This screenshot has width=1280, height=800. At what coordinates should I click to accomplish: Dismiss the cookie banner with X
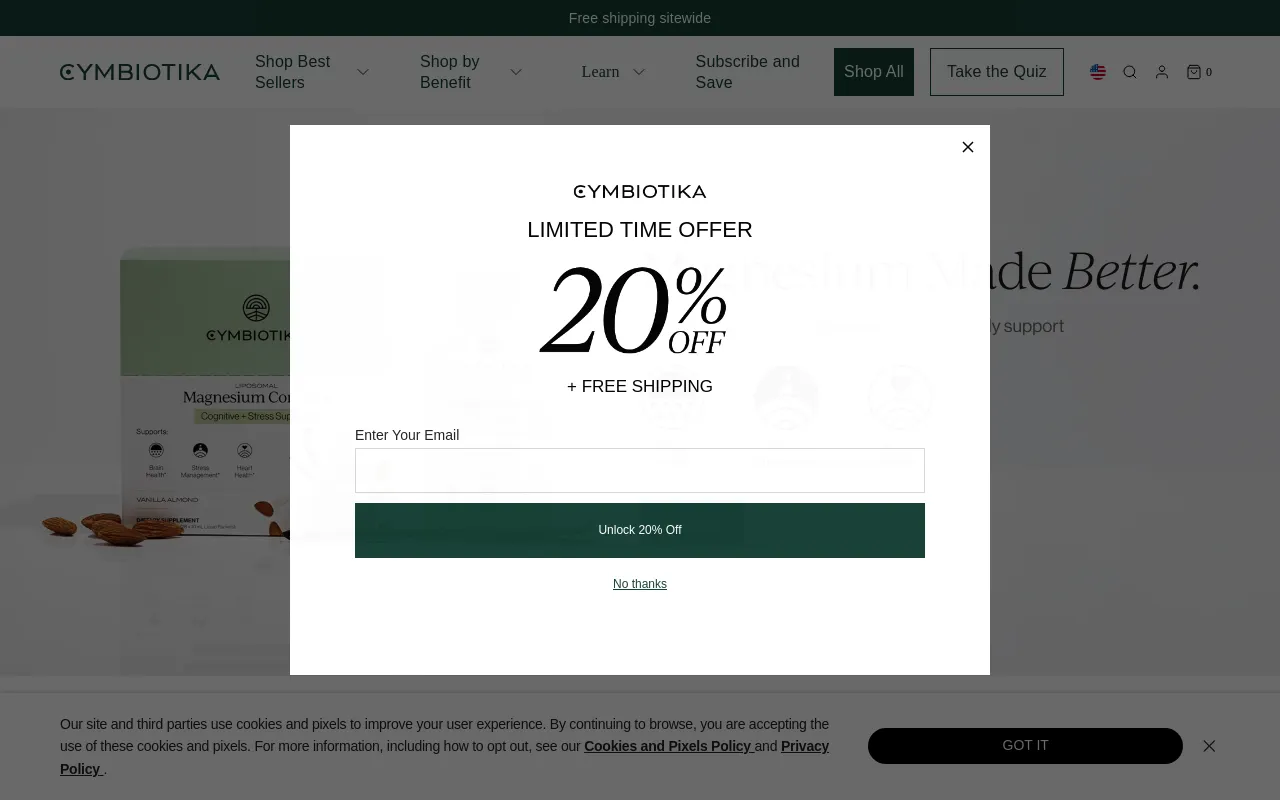pyautogui.click(x=1209, y=746)
